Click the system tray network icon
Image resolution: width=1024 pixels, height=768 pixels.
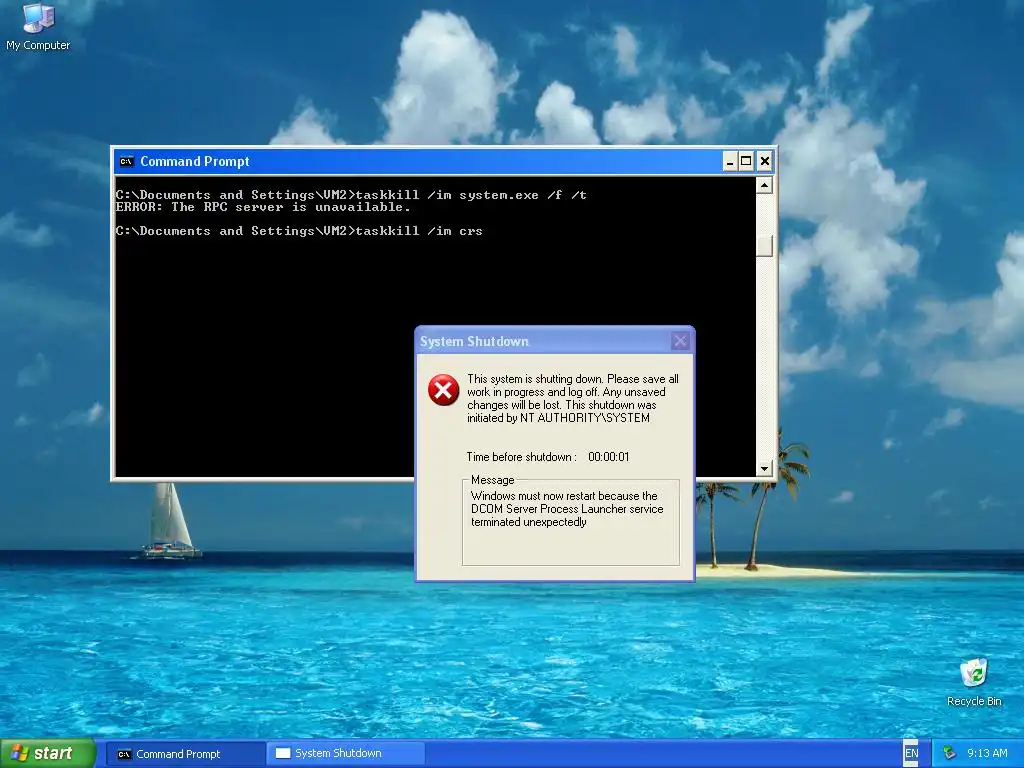click(x=950, y=753)
